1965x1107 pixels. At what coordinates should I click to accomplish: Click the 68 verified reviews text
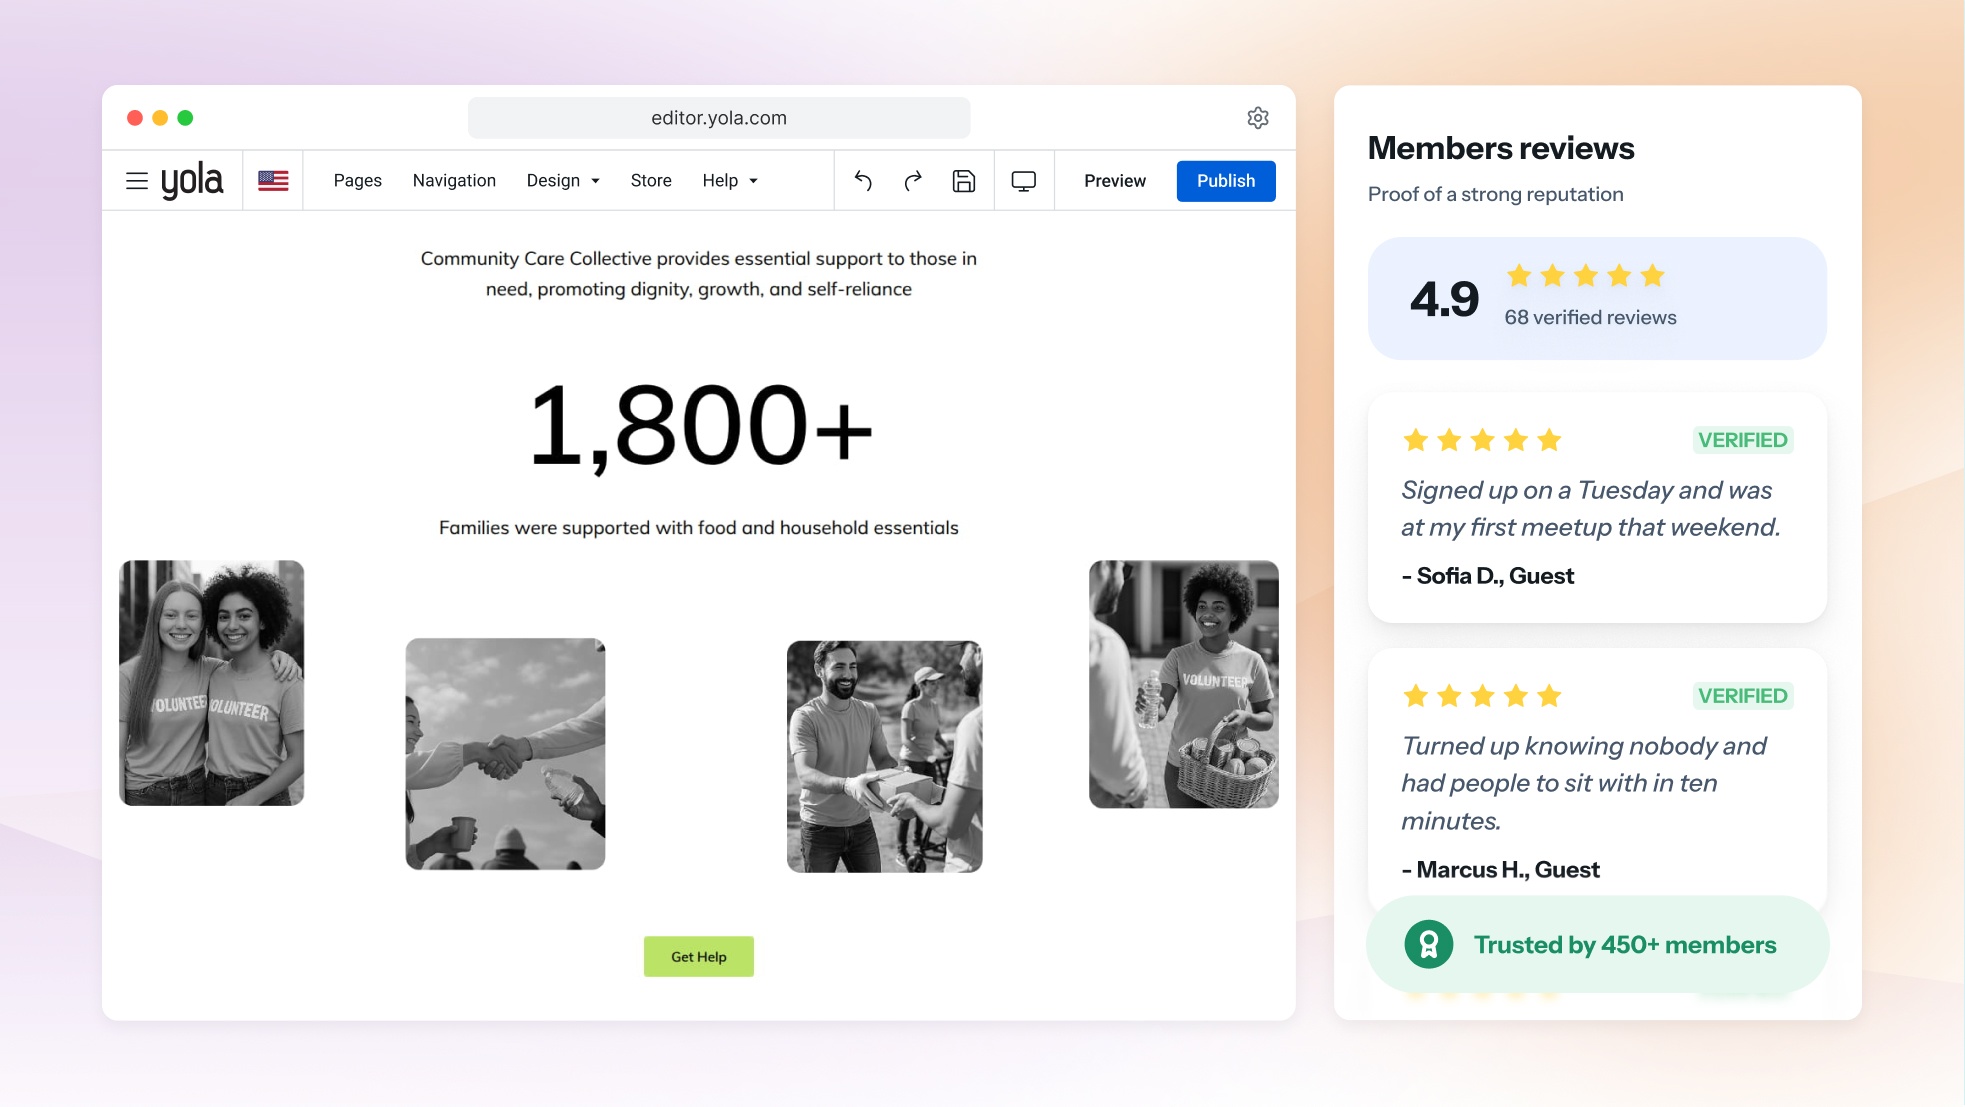pyautogui.click(x=1590, y=318)
